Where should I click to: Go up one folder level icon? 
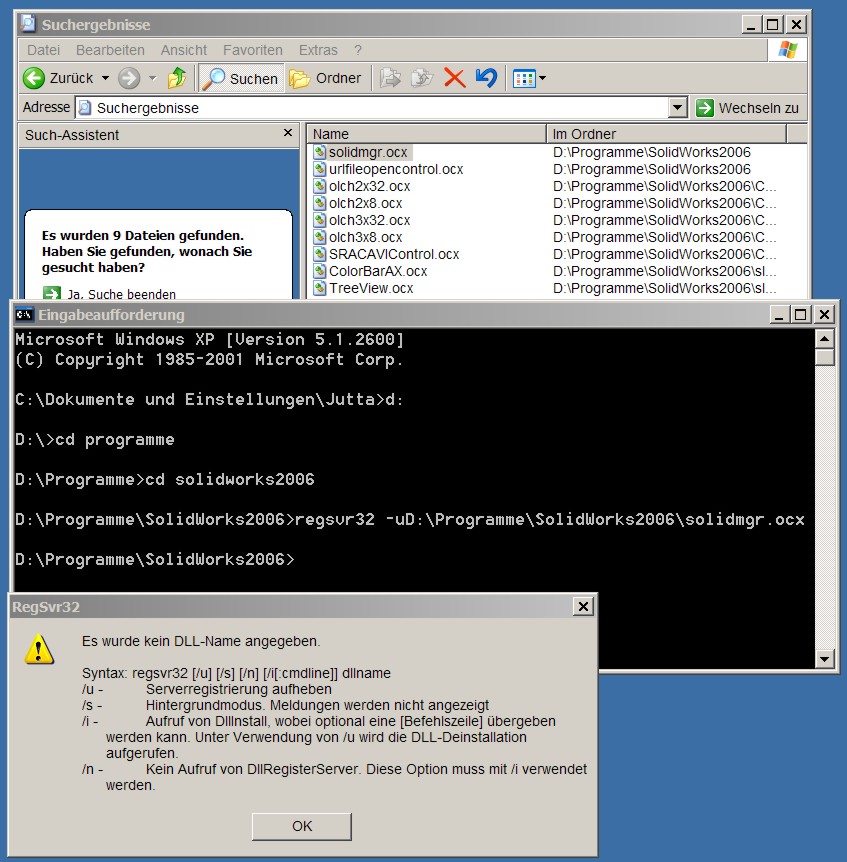click(x=177, y=78)
